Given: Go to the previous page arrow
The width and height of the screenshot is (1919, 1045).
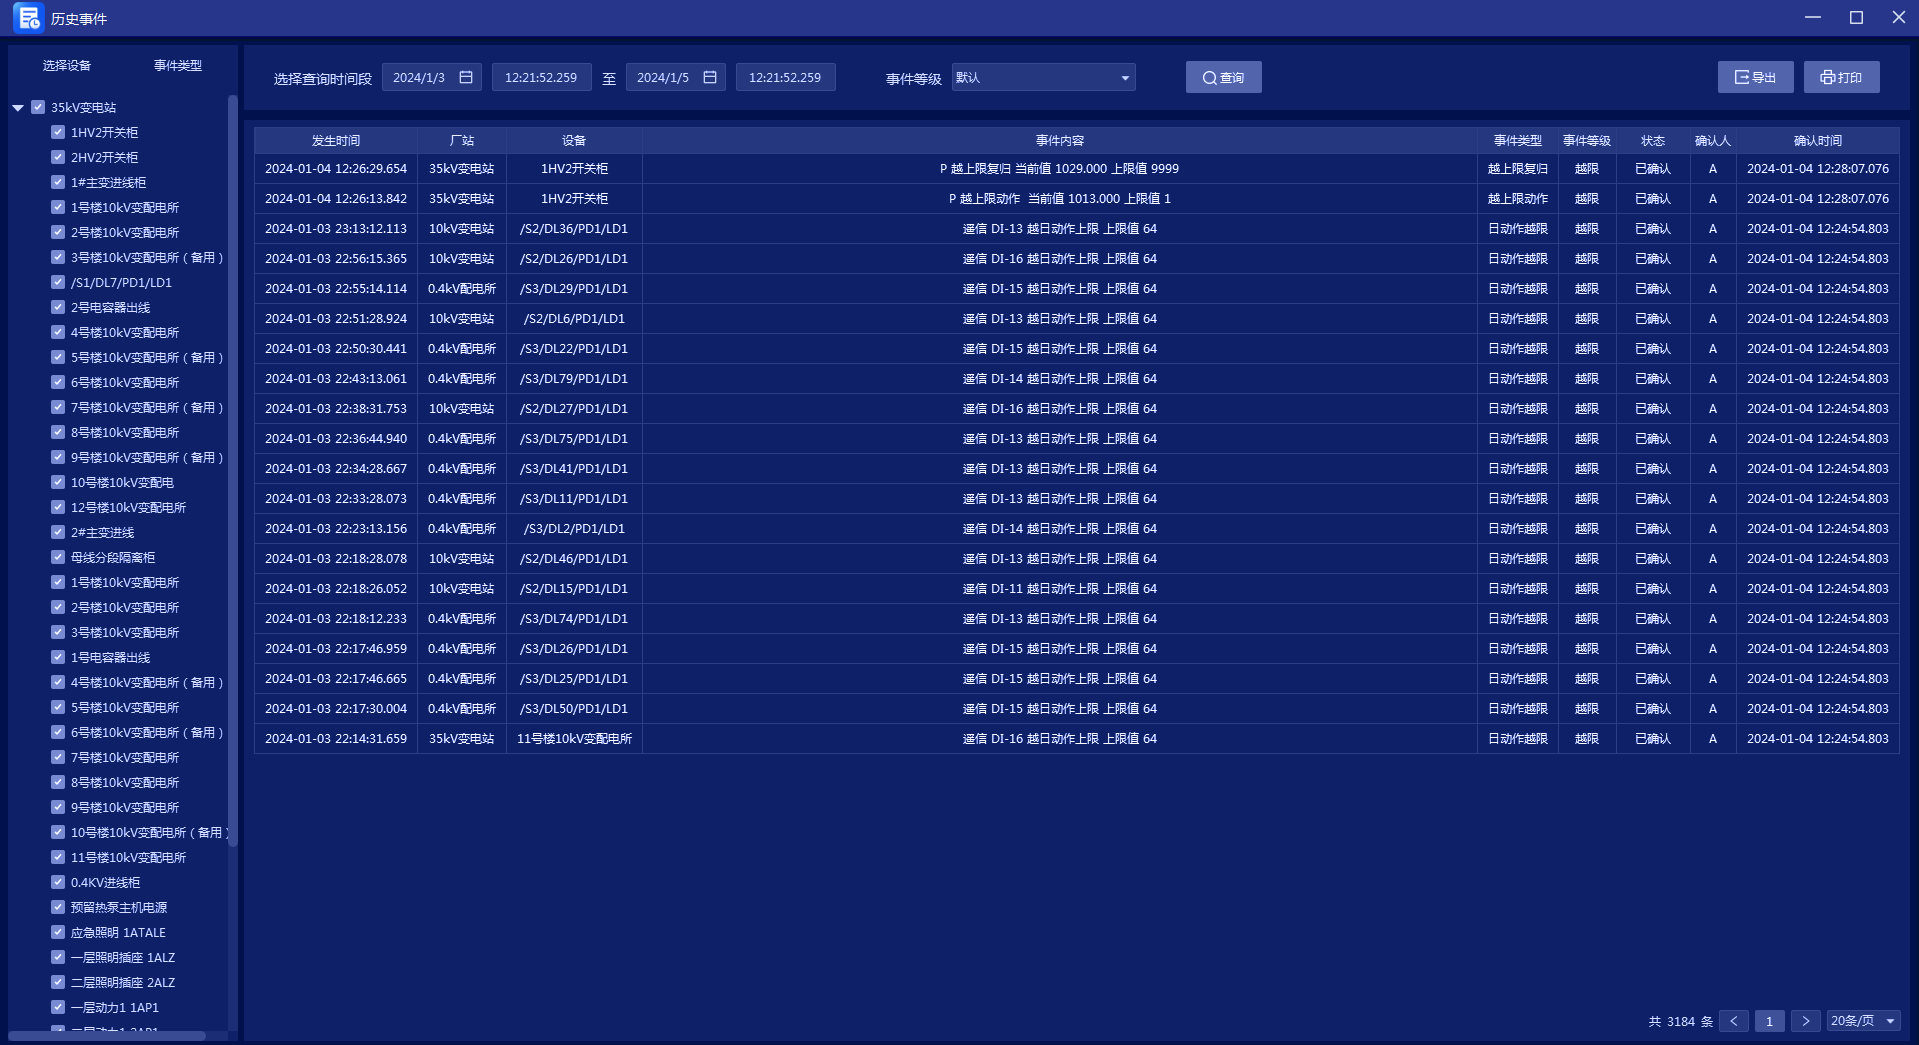Looking at the screenshot, I should (x=1734, y=1021).
